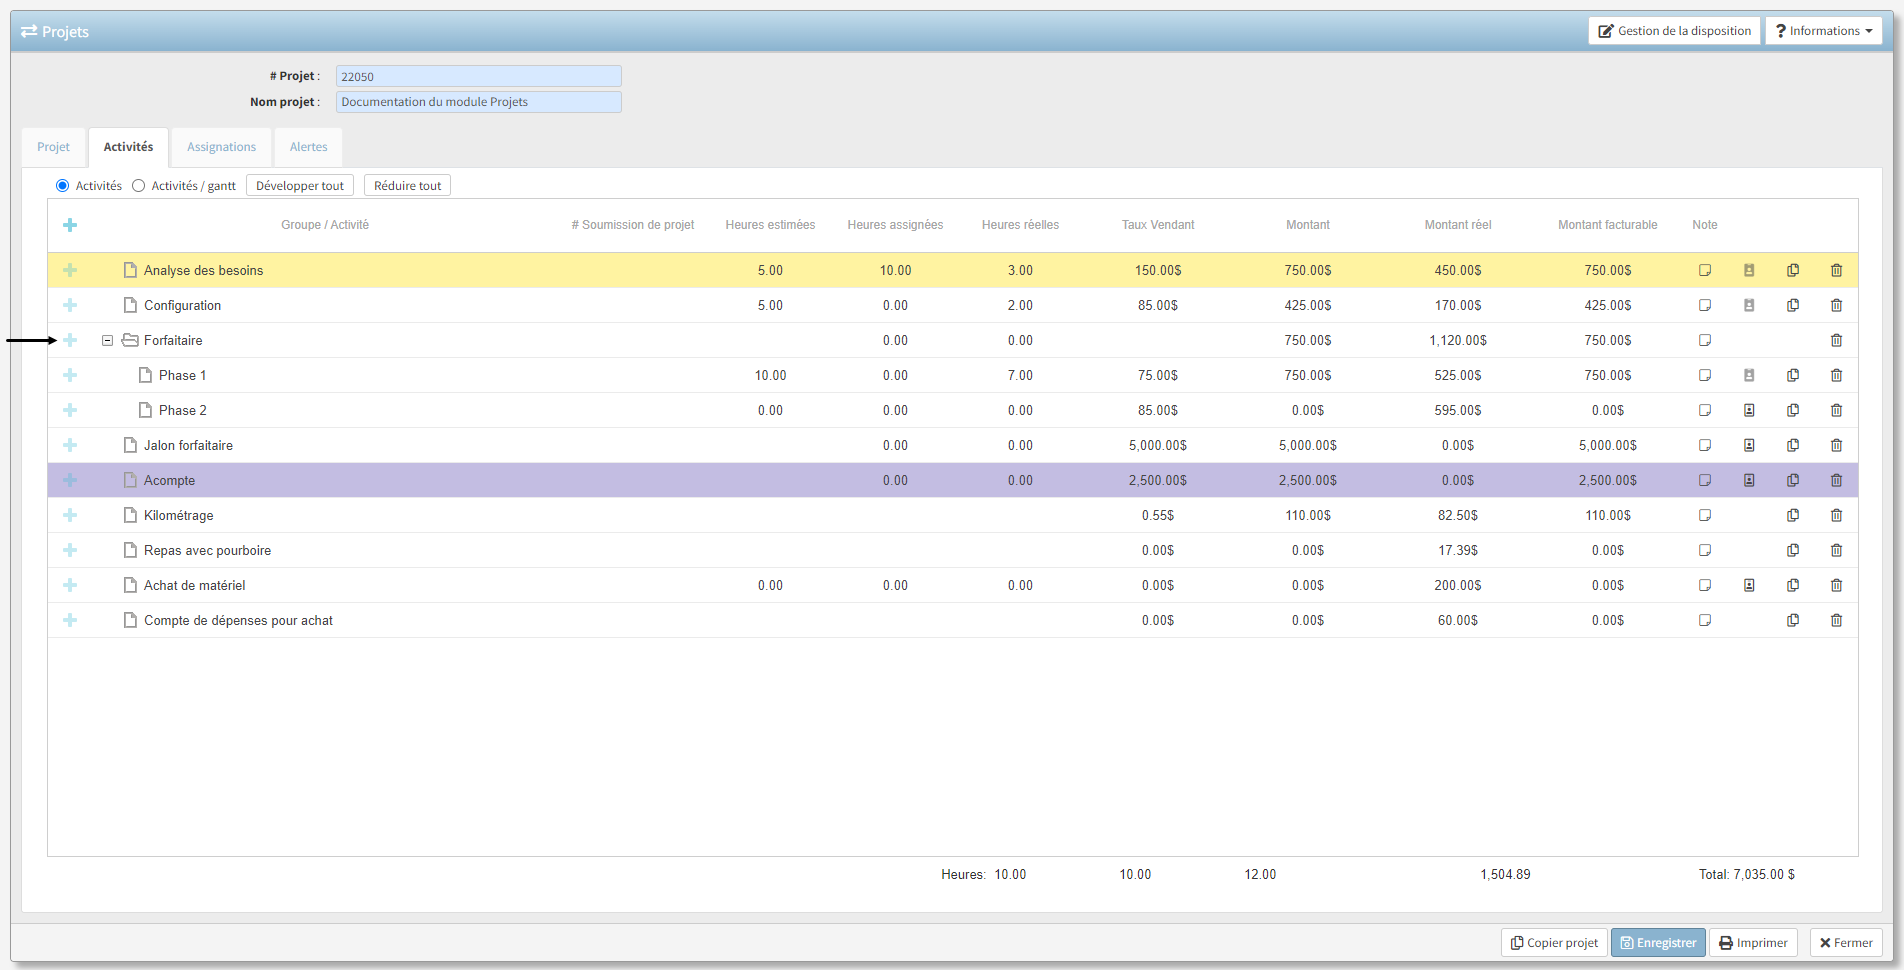Open assignment icon on Phase 2 row

pos(1749,410)
